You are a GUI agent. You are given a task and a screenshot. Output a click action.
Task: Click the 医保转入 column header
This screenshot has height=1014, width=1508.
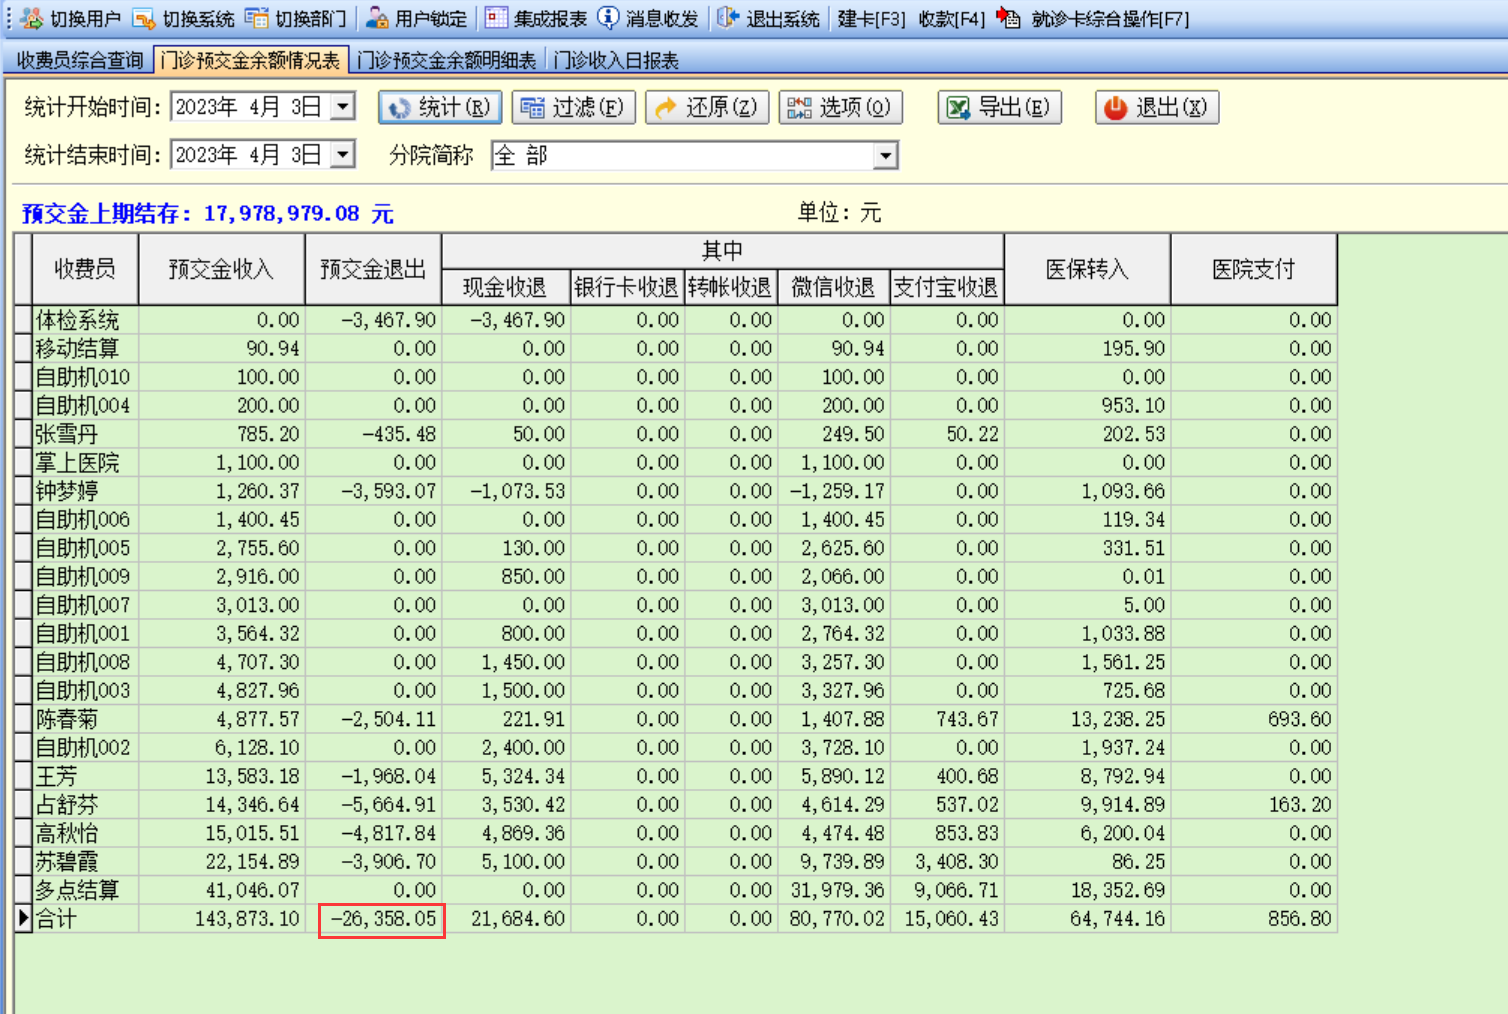(x=1087, y=269)
